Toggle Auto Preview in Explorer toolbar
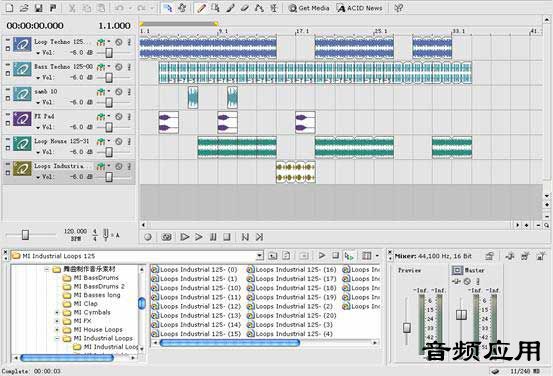553x376 pixels. click(350, 256)
